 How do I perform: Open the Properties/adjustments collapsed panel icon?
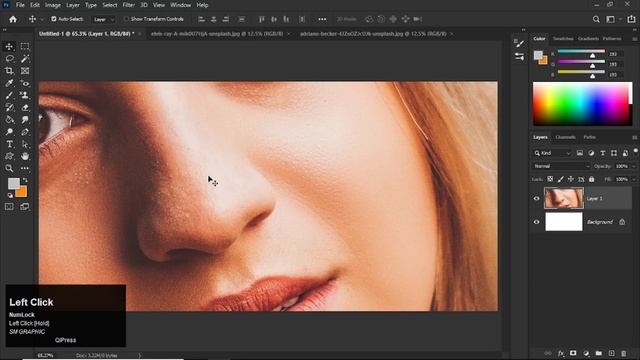pos(519,57)
